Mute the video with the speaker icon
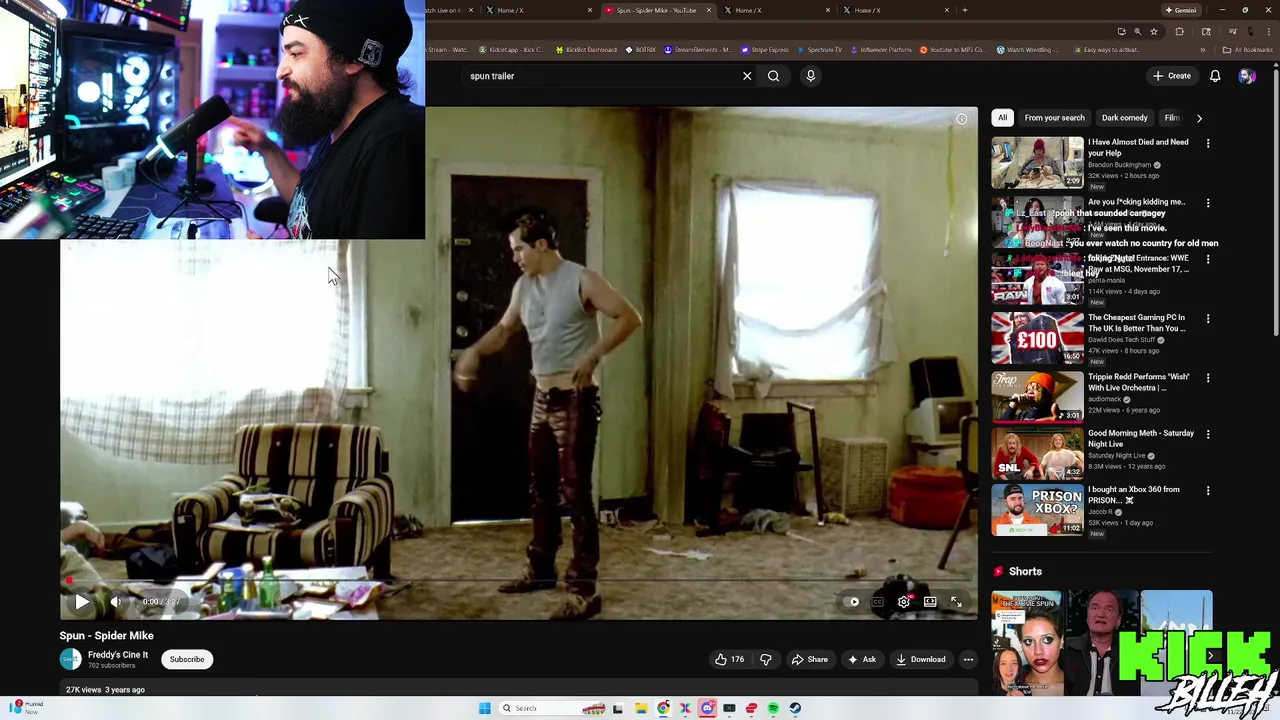The image size is (1280, 720). [x=116, y=602]
